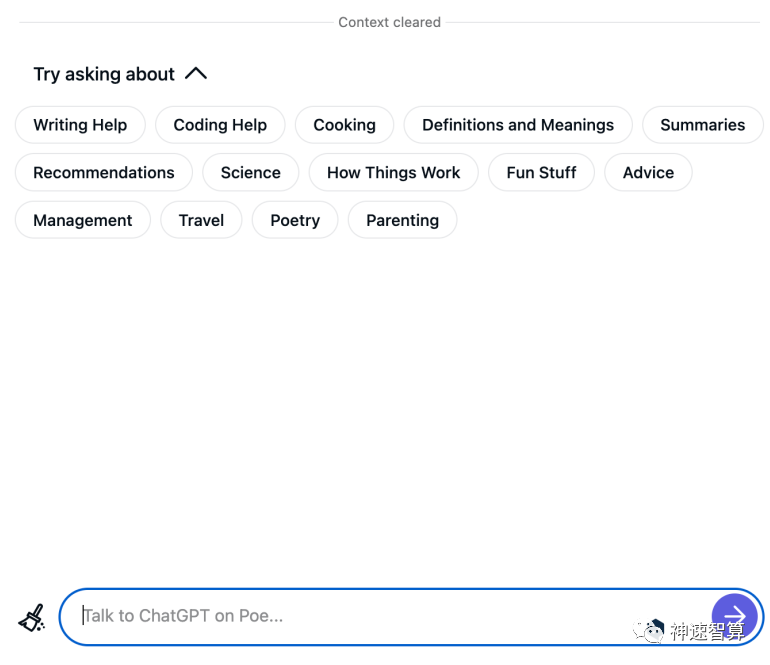The width and height of the screenshot is (770, 665).
Task: Pick the Fun Stuff topic
Action: pyautogui.click(x=541, y=172)
